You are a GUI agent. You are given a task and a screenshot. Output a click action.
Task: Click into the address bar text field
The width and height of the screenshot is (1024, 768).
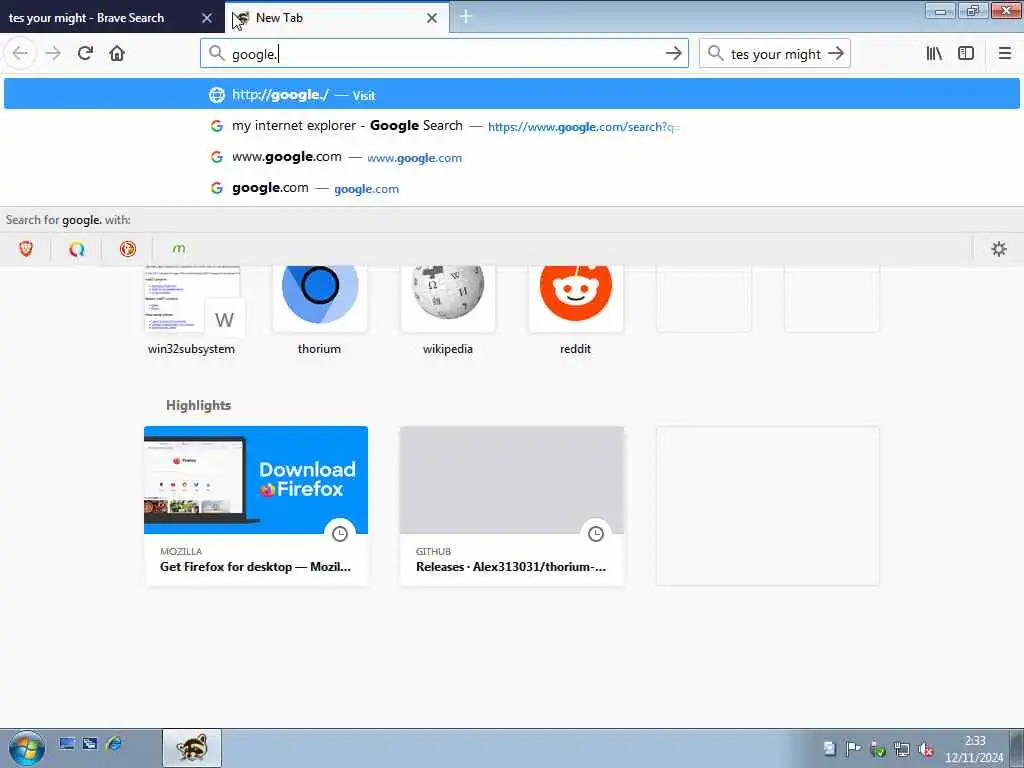coord(444,54)
